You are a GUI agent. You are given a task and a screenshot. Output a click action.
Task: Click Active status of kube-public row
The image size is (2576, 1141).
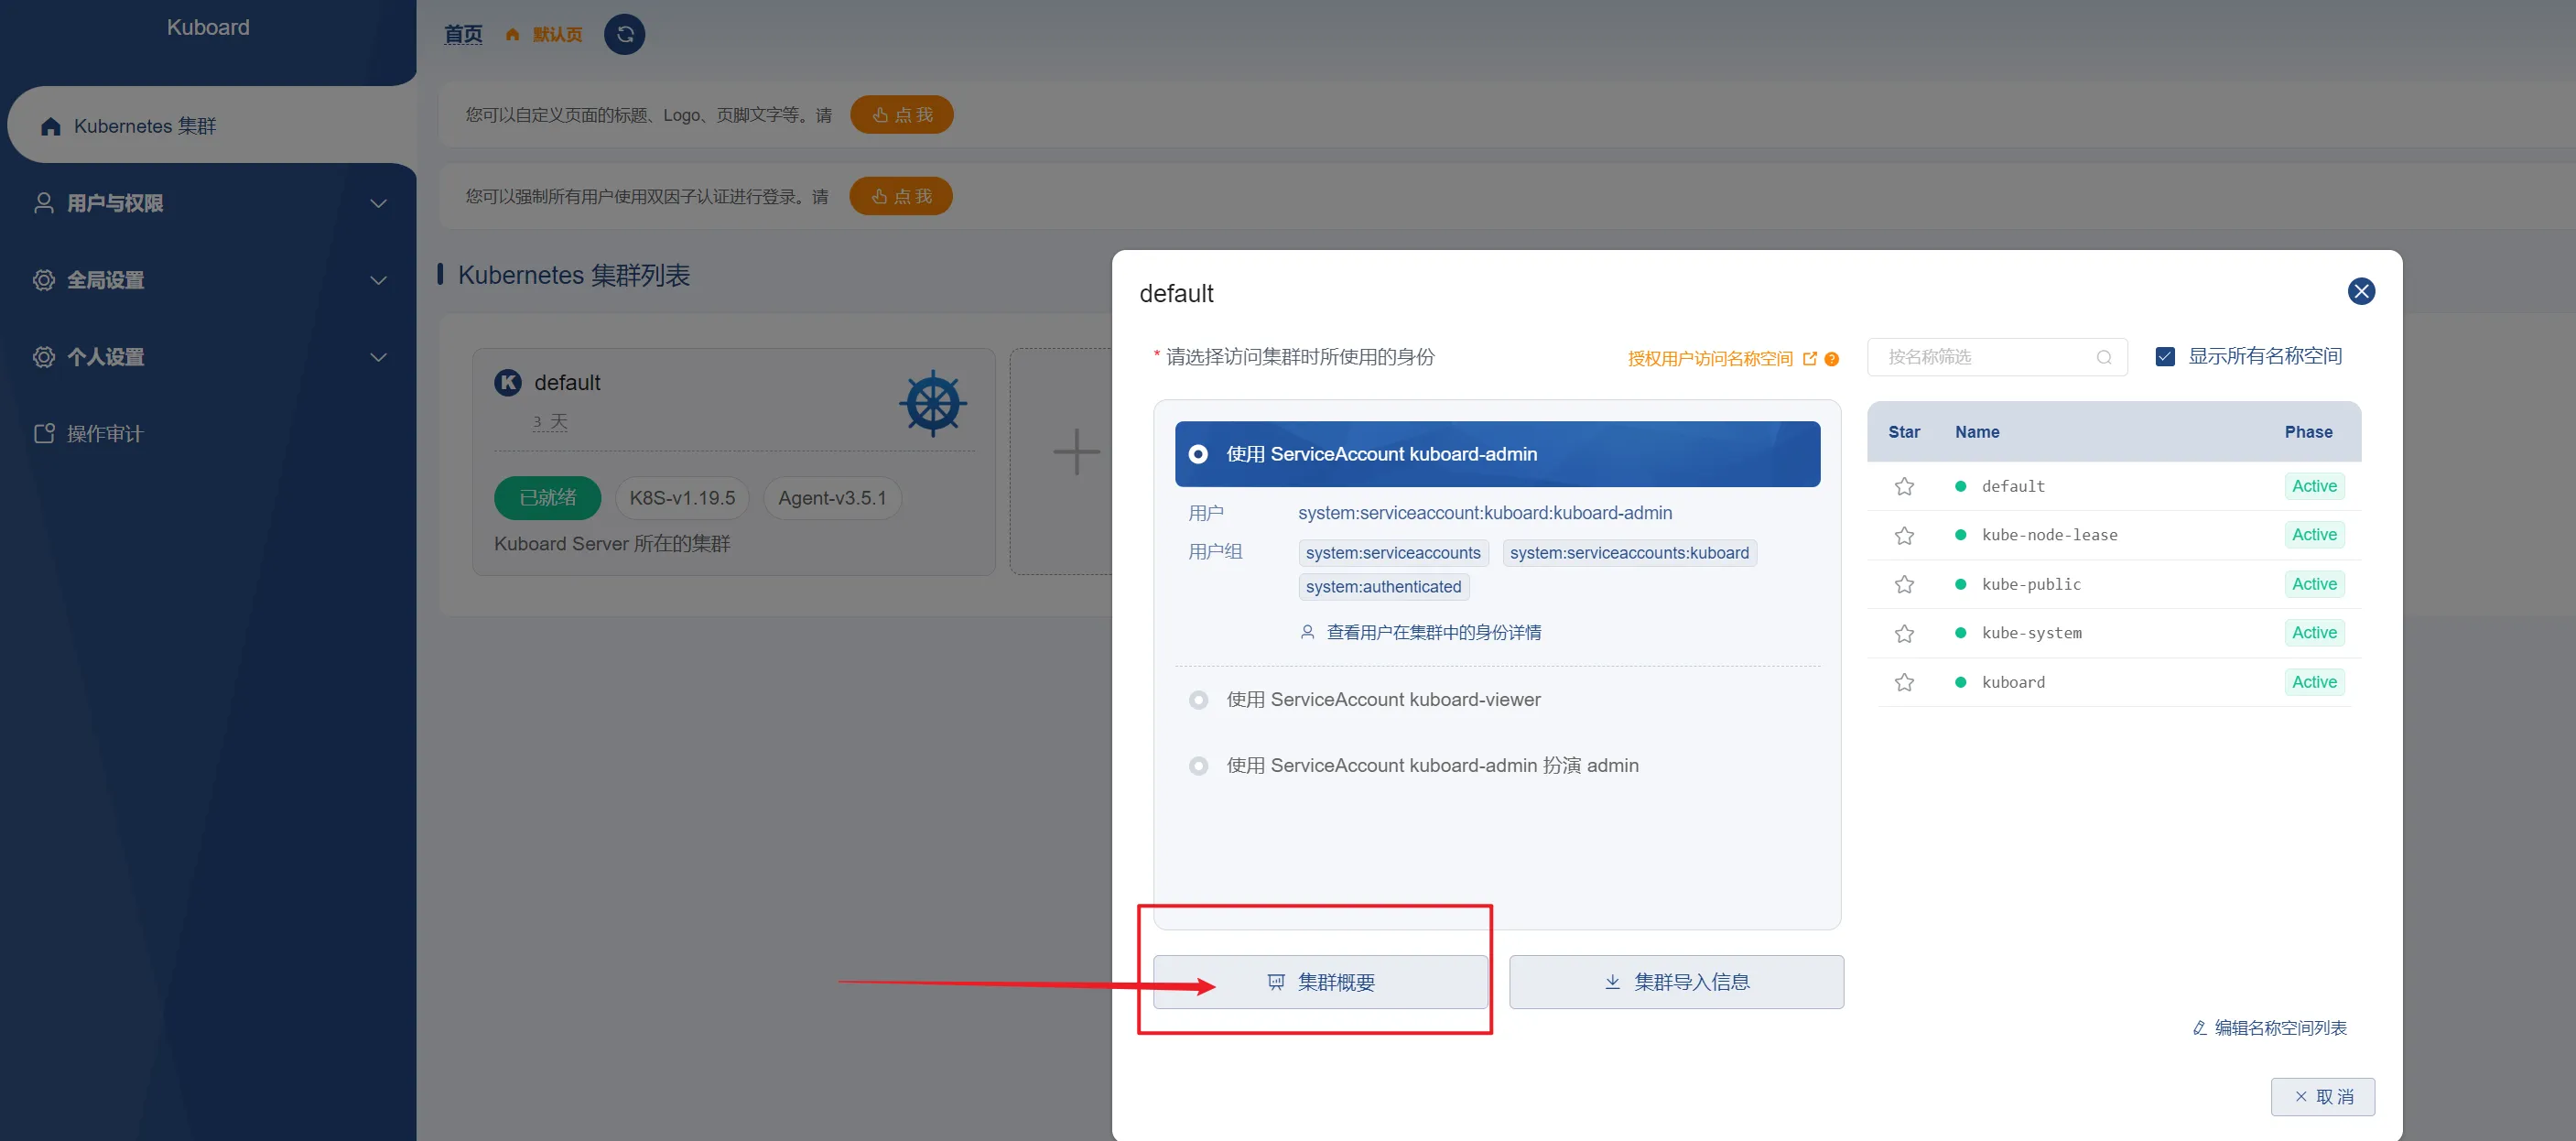click(x=2314, y=584)
